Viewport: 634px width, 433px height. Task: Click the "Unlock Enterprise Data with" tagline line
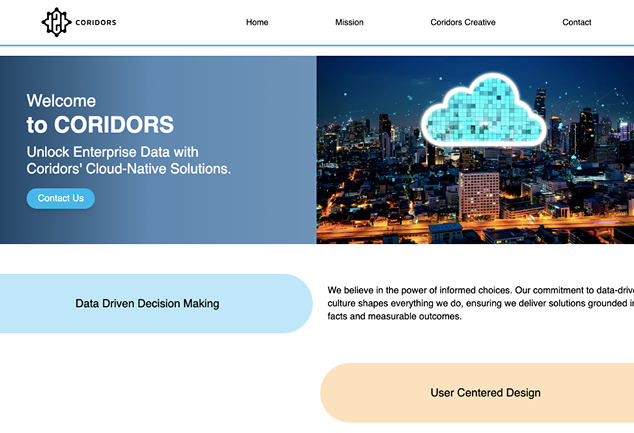click(113, 152)
